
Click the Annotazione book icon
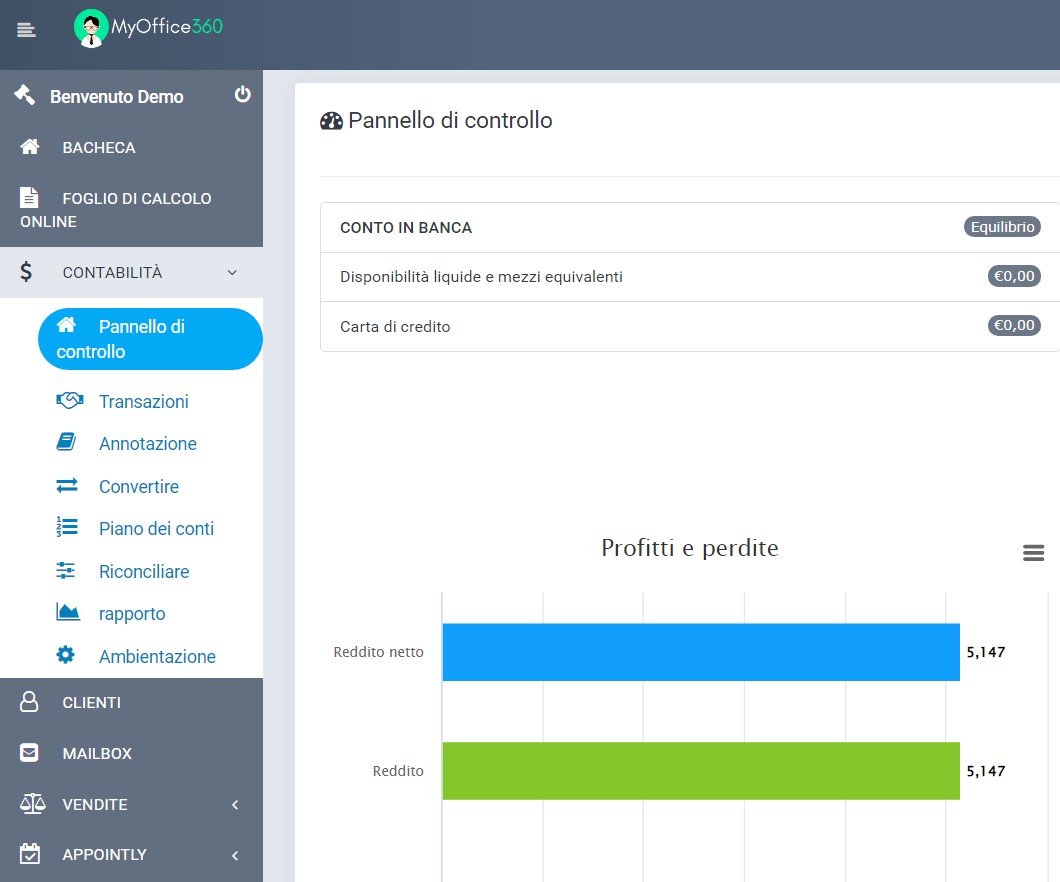[x=66, y=442]
